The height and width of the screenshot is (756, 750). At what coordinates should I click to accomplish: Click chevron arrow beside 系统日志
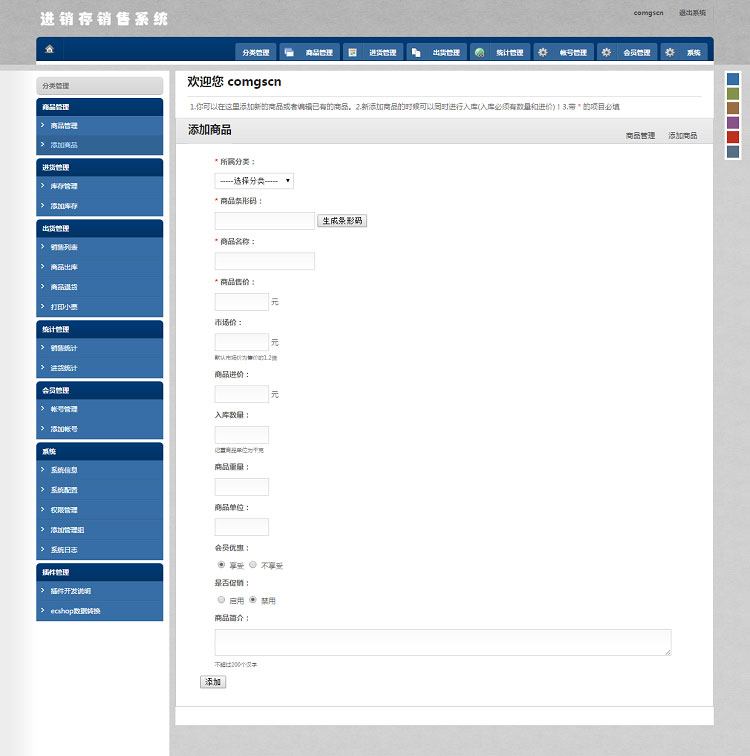42,550
